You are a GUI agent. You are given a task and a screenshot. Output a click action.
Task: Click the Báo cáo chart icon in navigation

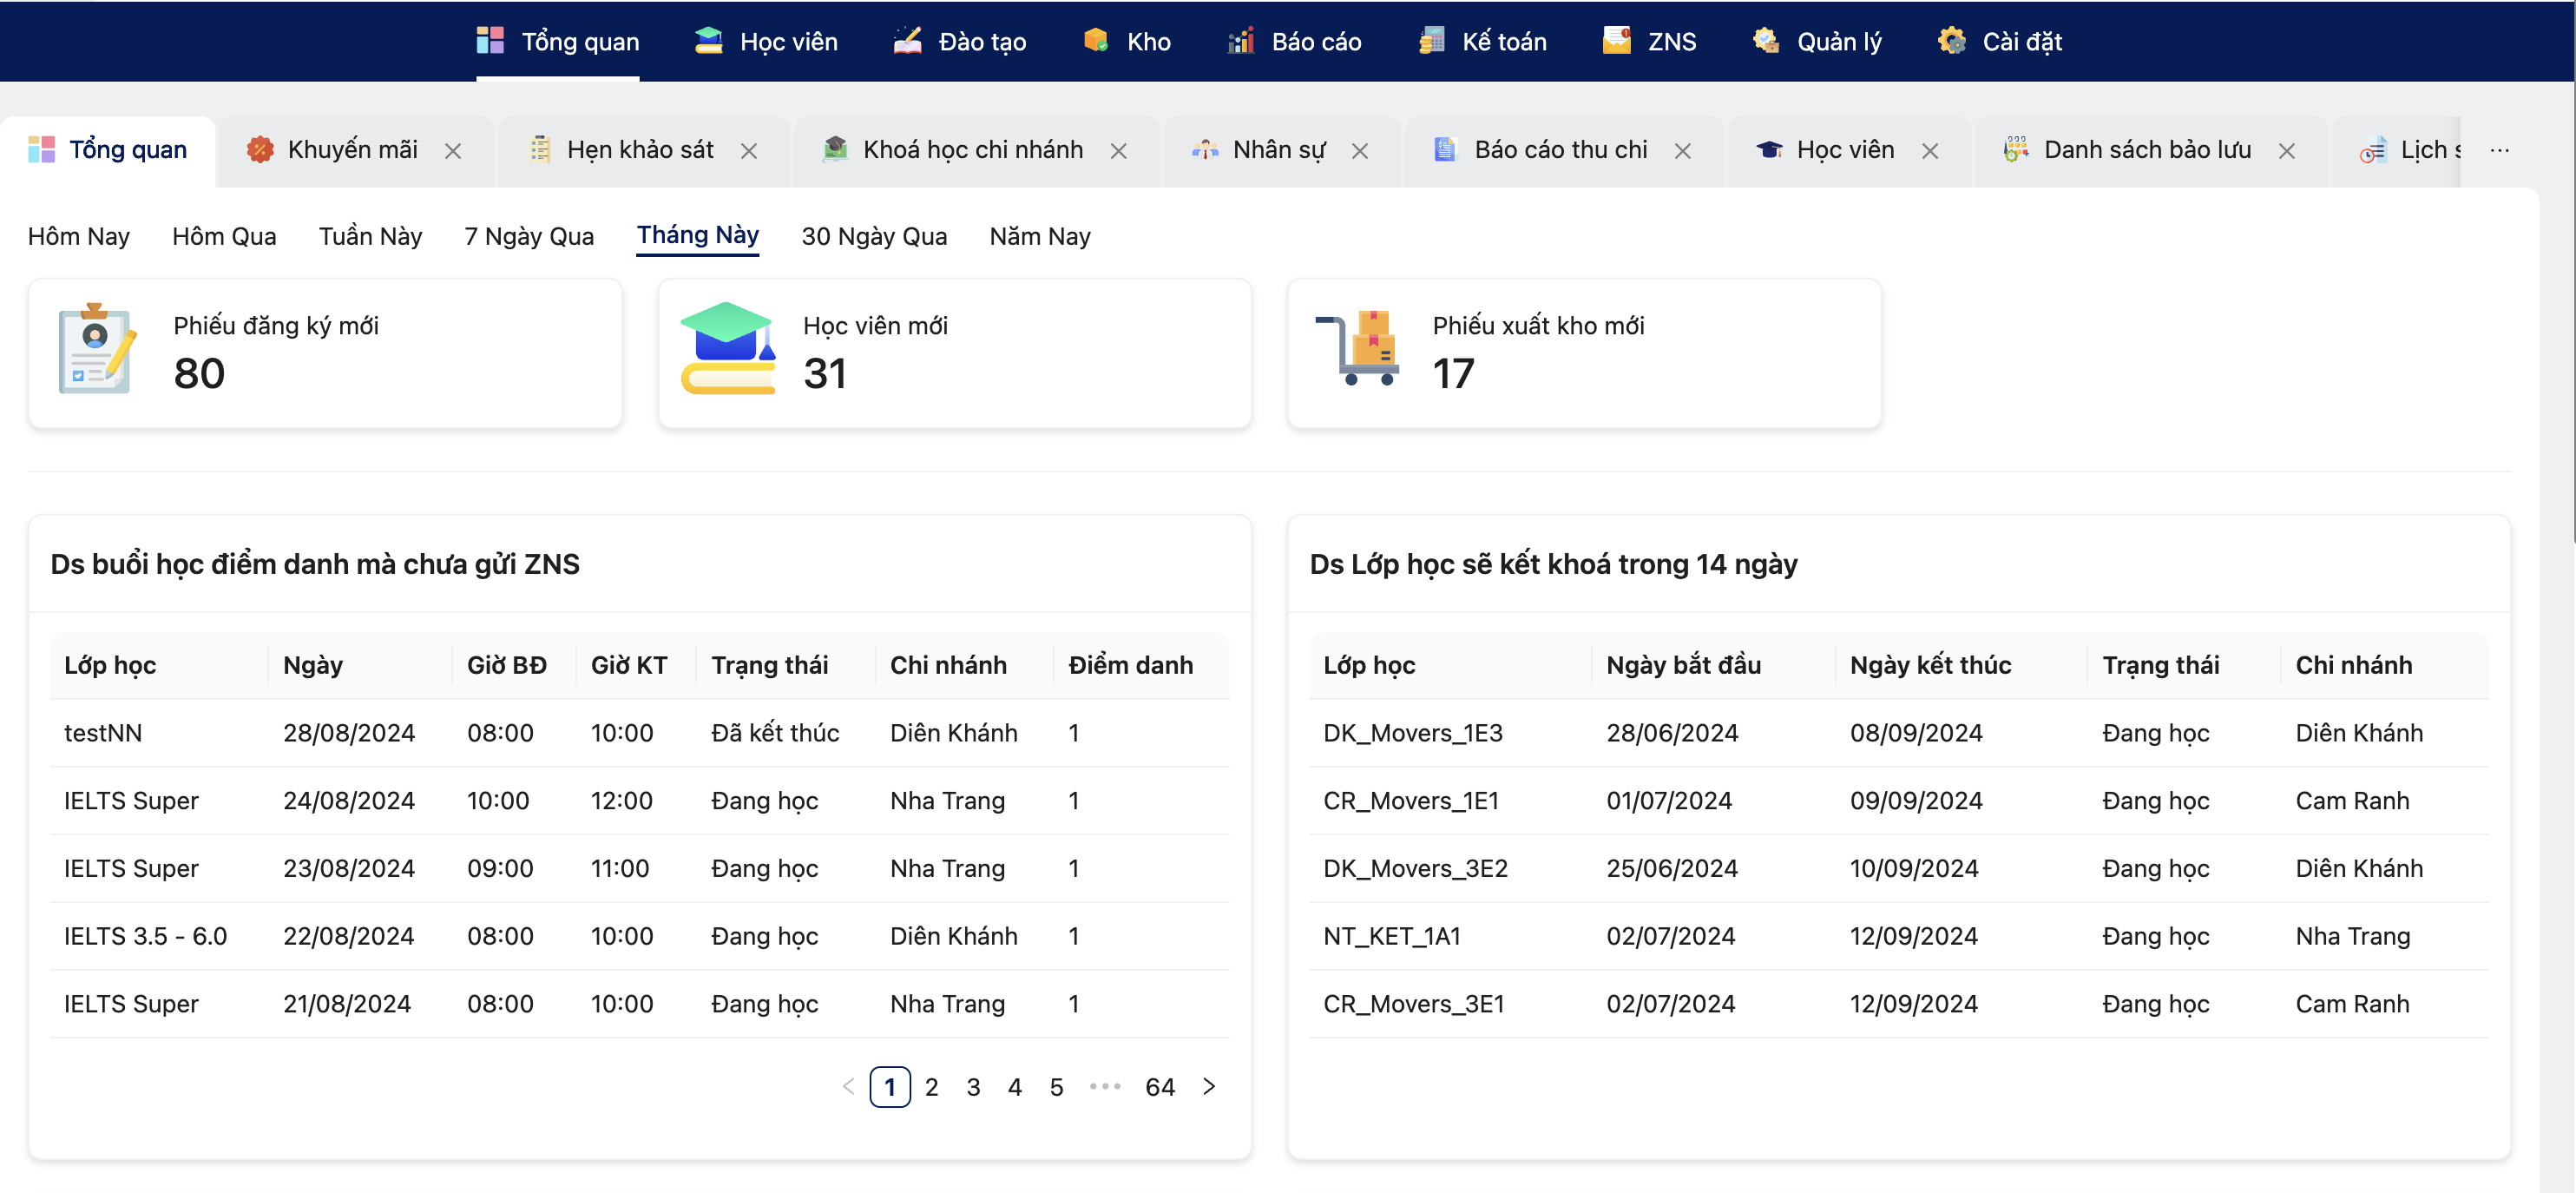click(x=1241, y=41)
